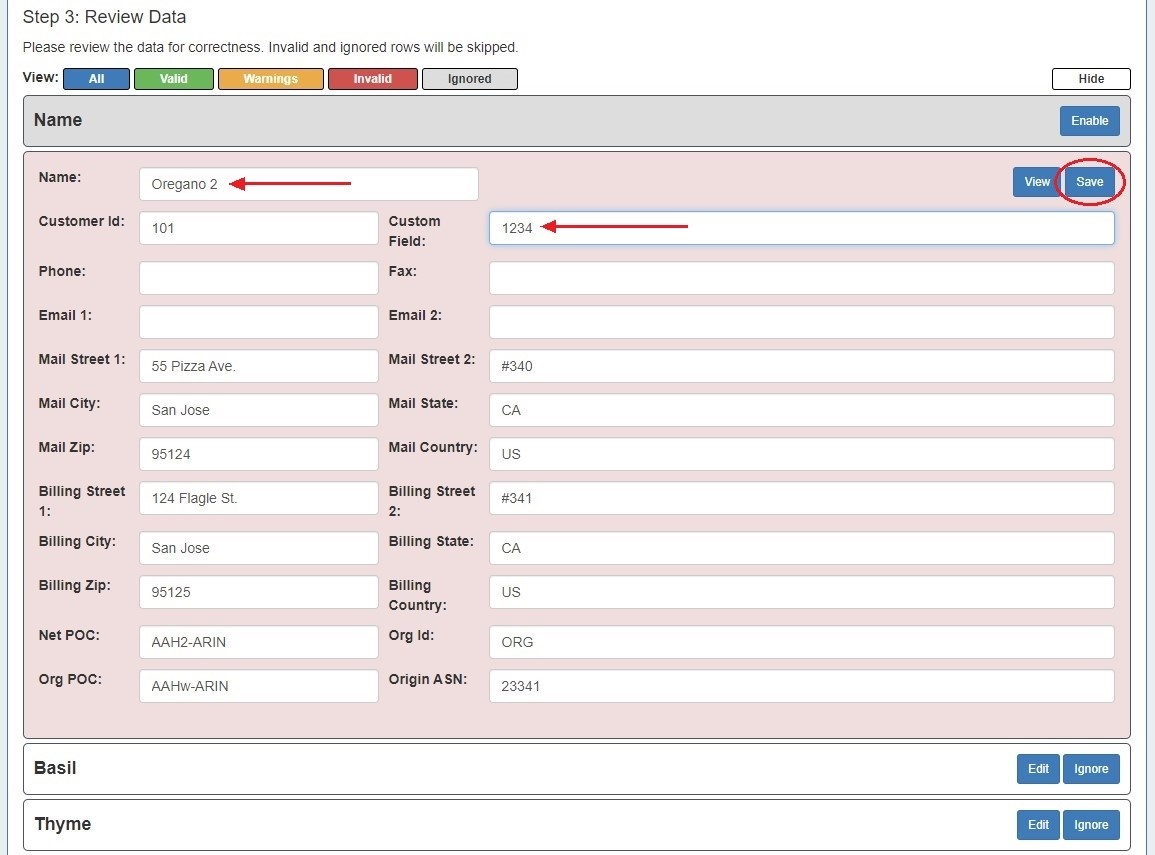Show only Ignored rows
The image size is (1155, 855).
(470, 79)
